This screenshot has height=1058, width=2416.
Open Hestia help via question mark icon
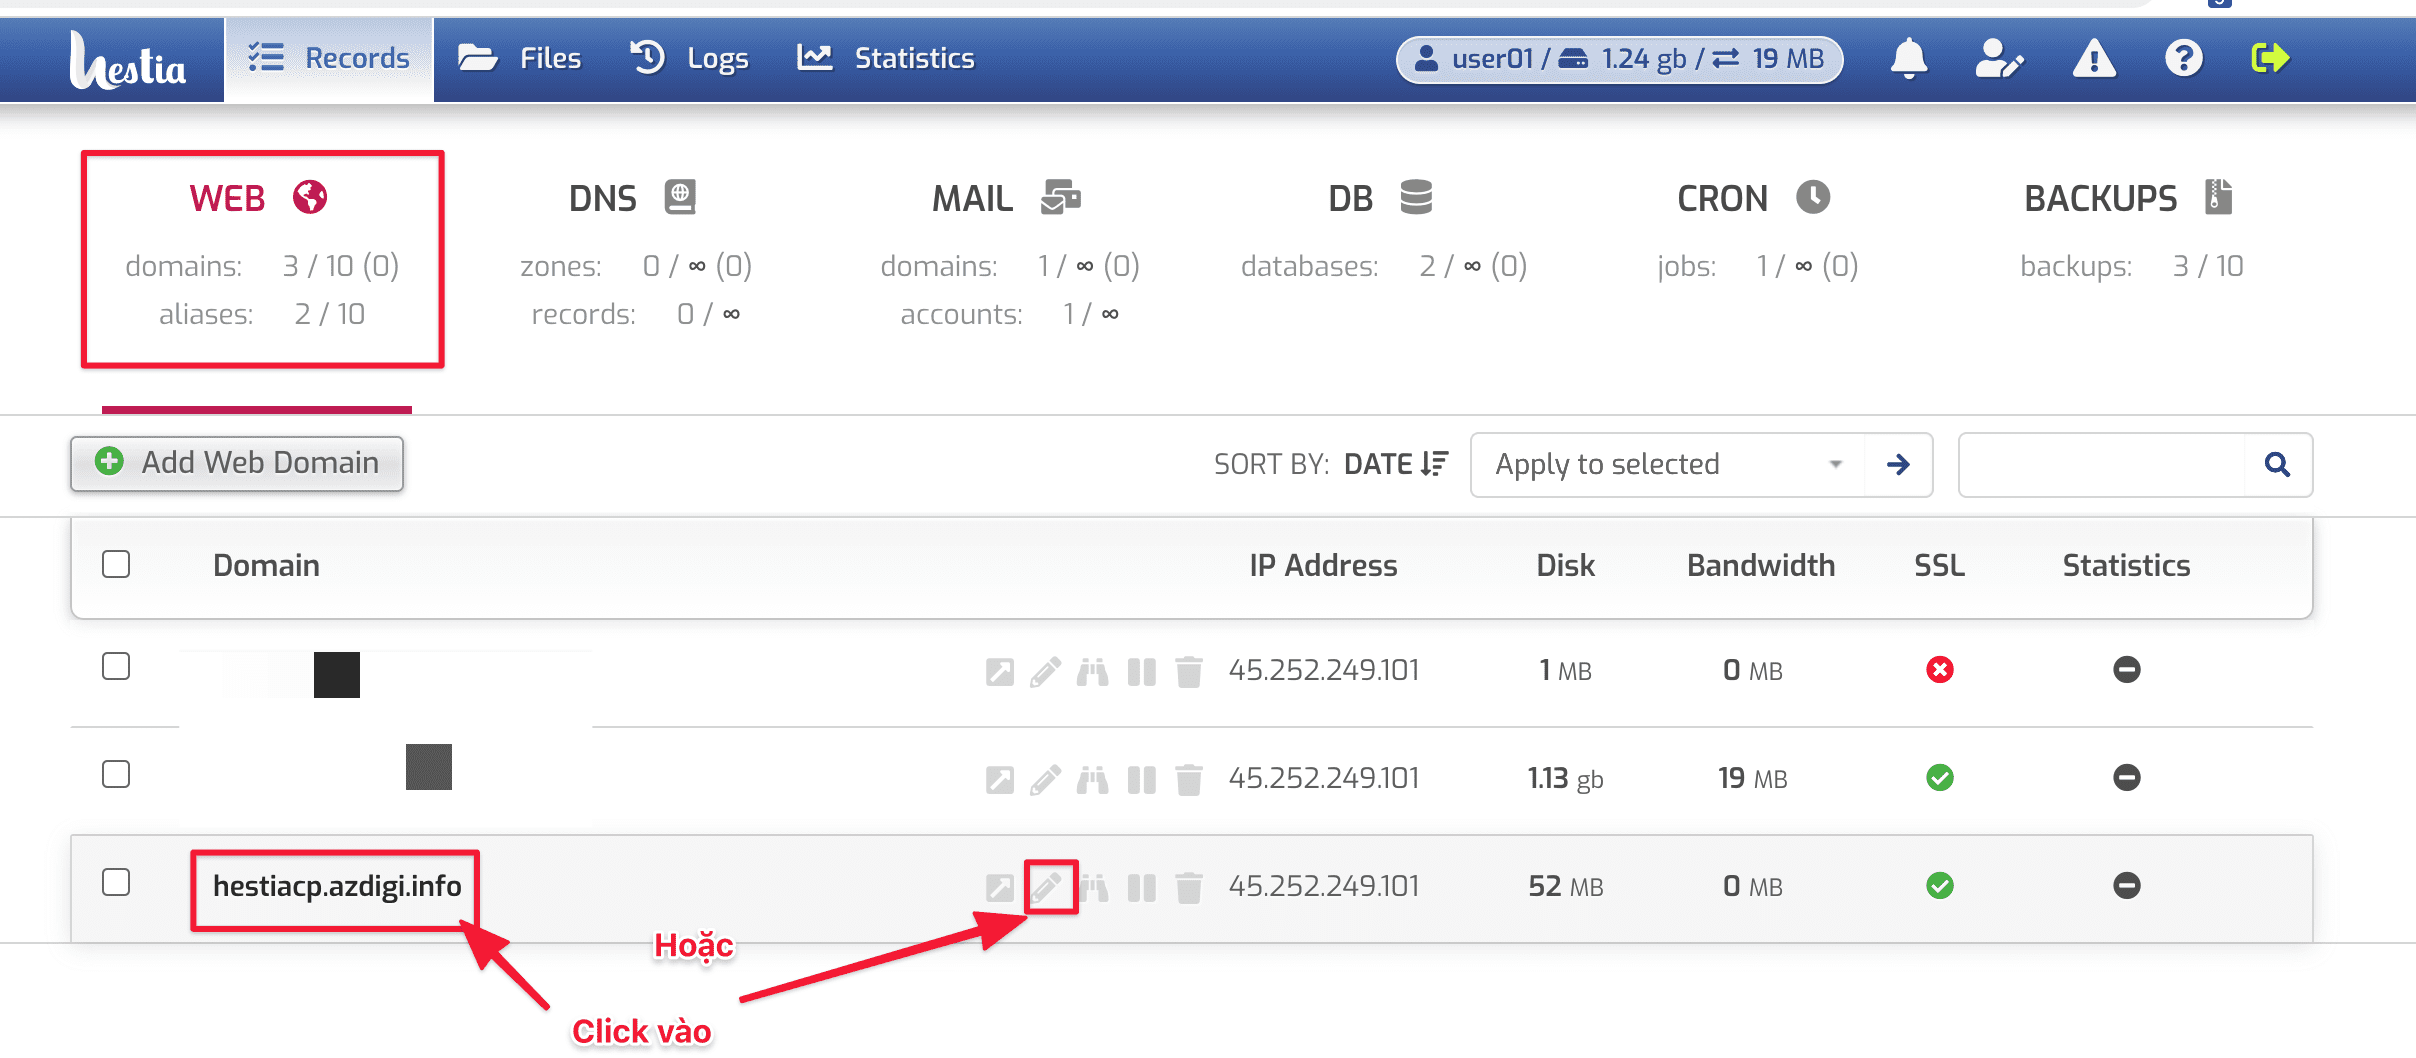pyautogui.click(x=2184, y=58)
